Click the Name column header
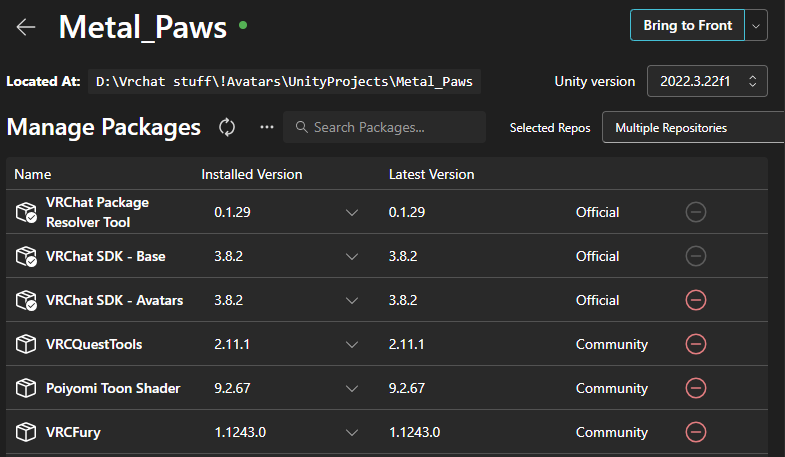This screenshot has width=785, height=457. pyautogui.click(x=32, y=174)
